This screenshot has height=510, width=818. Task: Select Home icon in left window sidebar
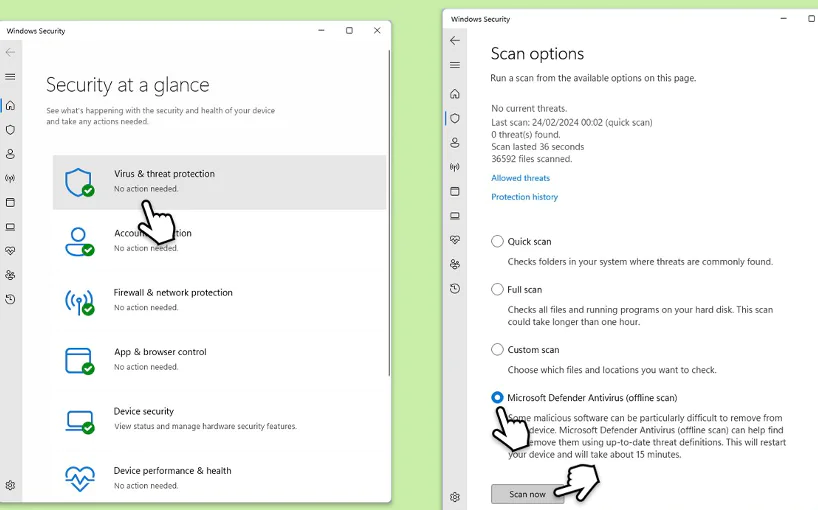[10, 105]
